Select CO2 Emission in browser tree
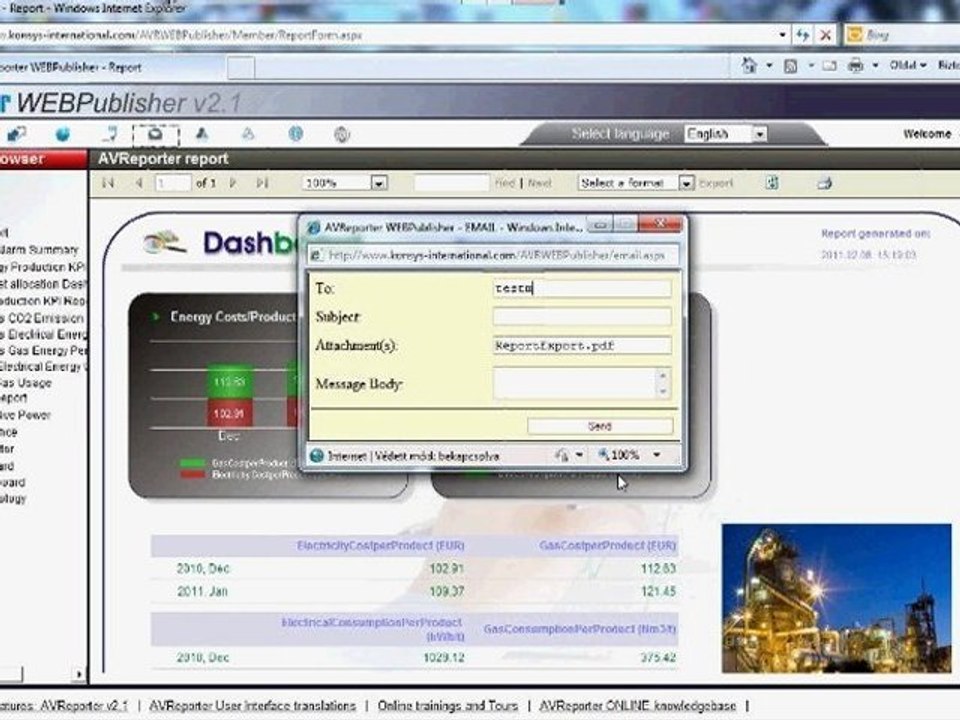Image resolution: width=960 pixels, height=720 pixels. coord(42,318)
